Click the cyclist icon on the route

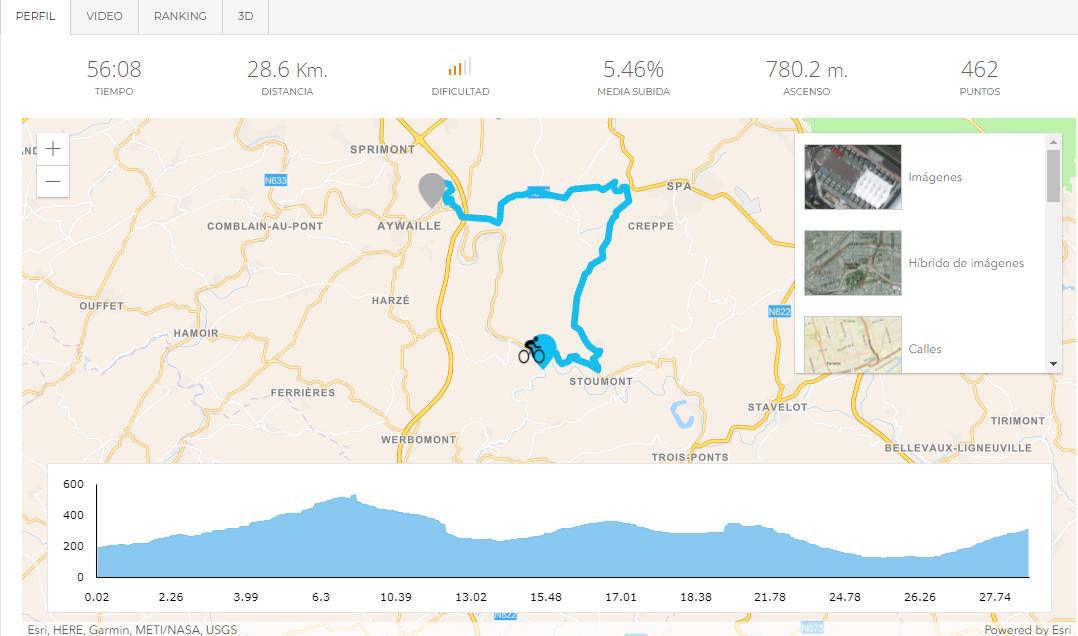531,351
